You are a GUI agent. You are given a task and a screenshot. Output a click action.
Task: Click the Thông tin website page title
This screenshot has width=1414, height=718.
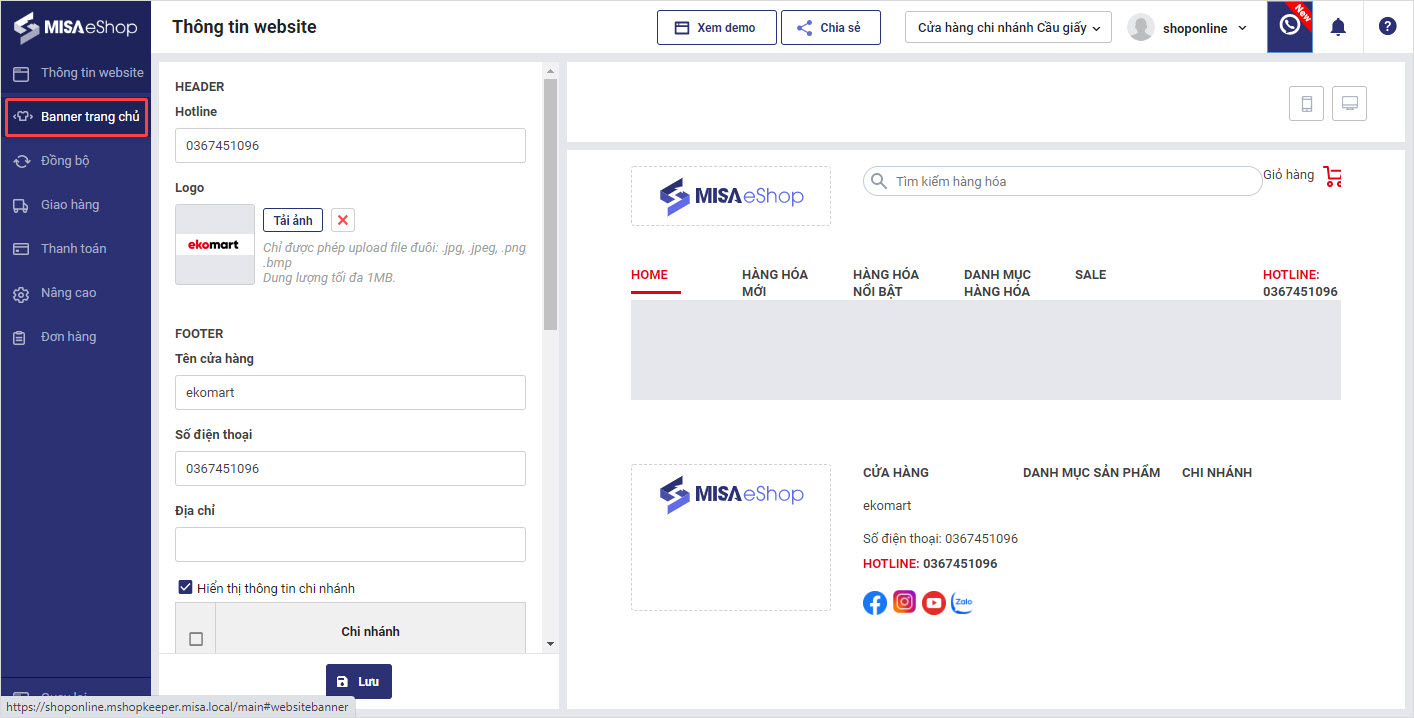click(244, 27)
